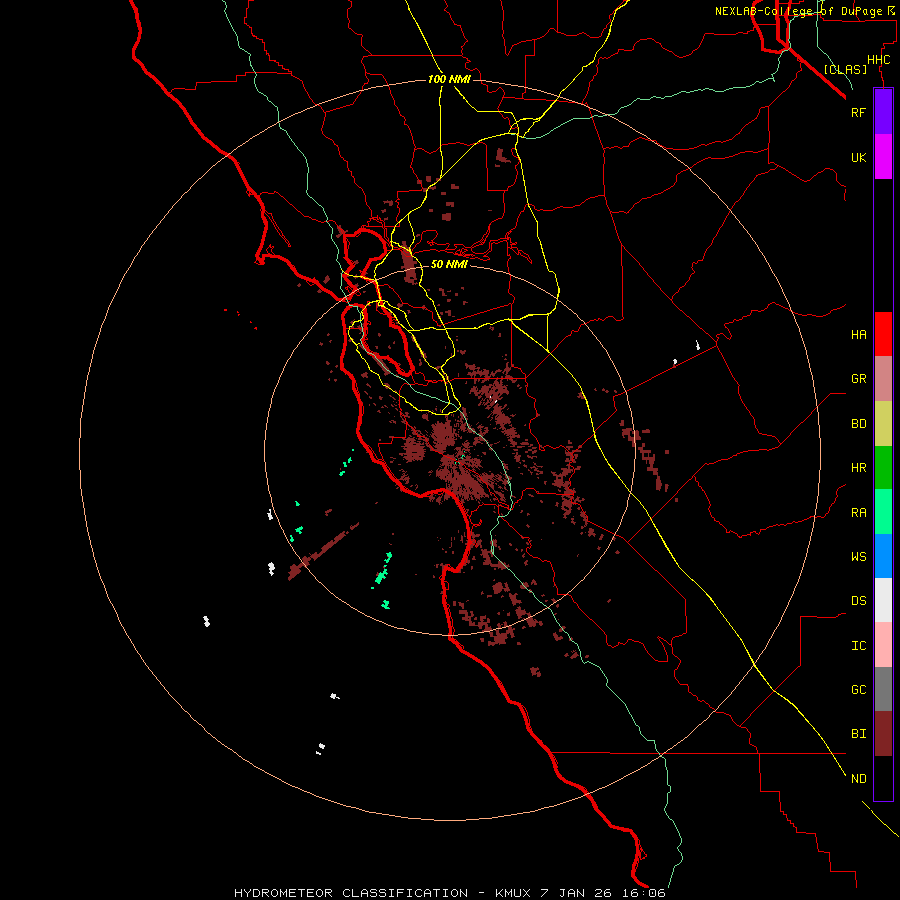Click the RA mint-green legend swatch

tap(883, 512)
